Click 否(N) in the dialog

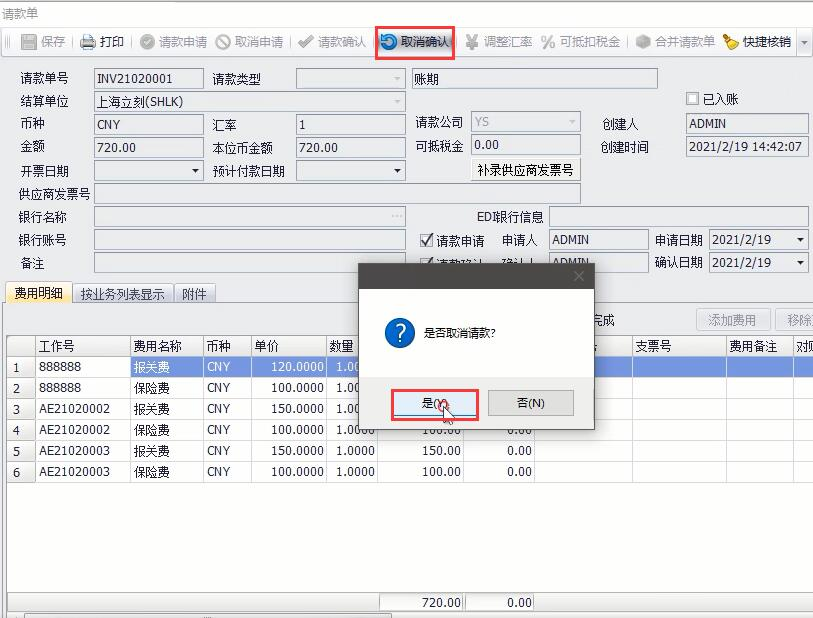pos(530,403)
